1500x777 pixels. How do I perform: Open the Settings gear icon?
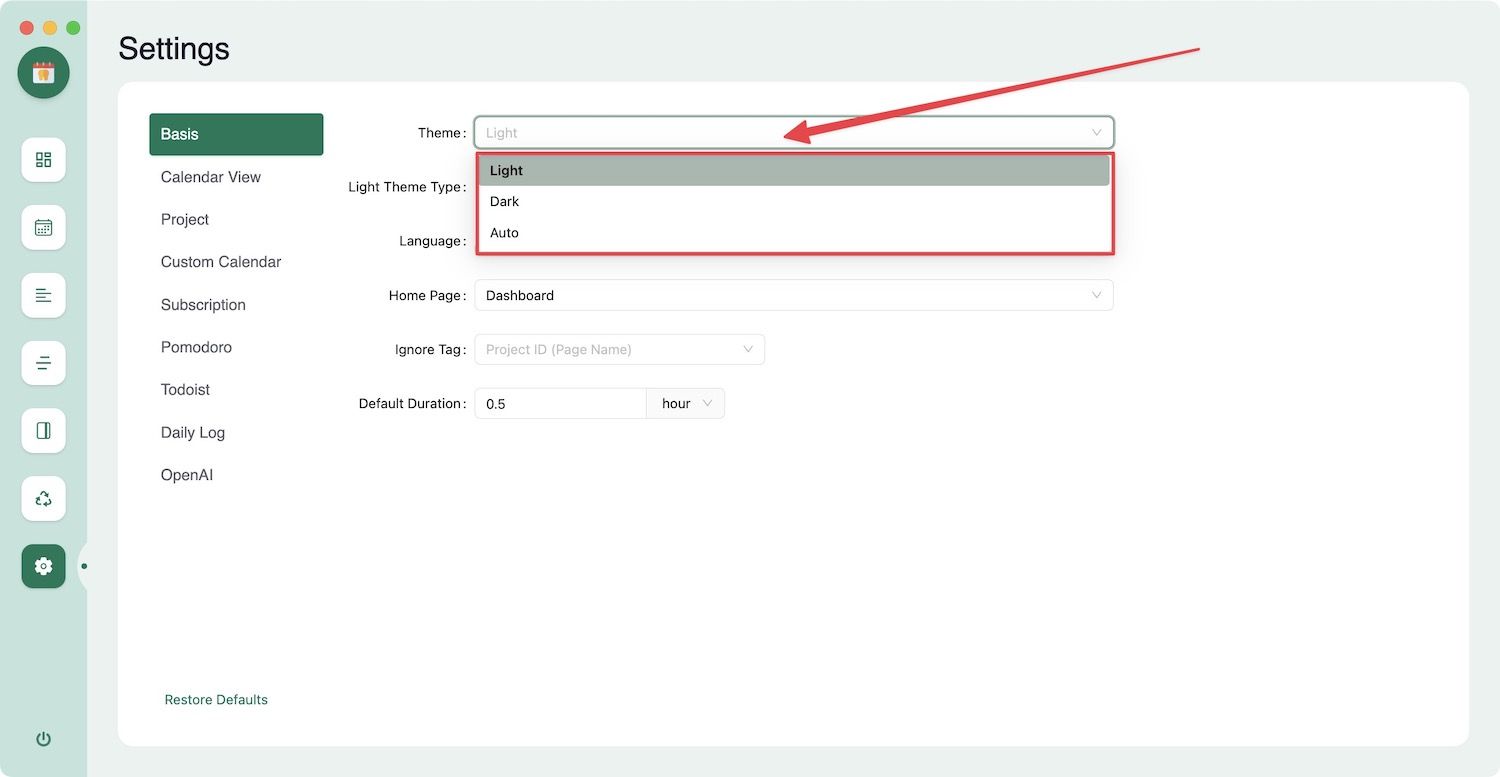43,566
